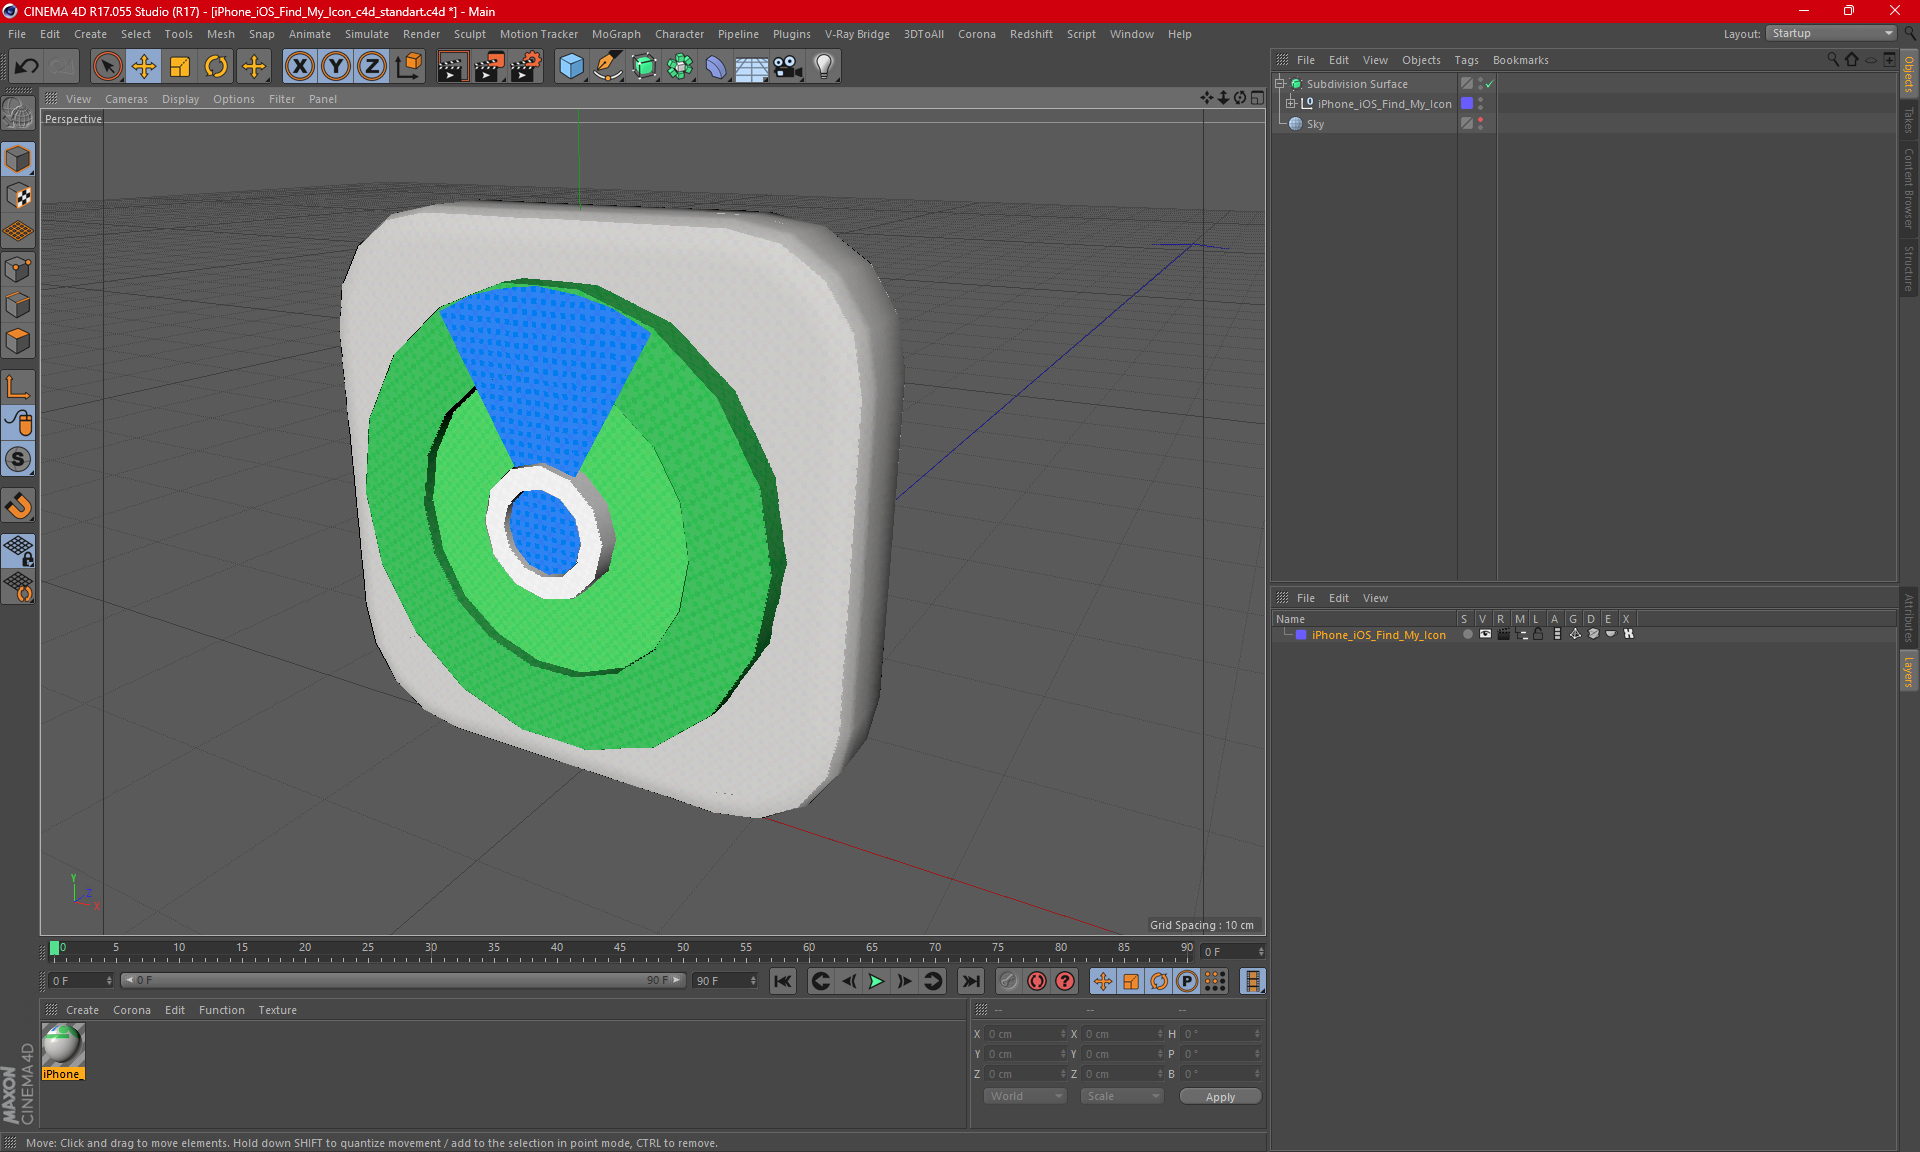Toggle the Snap magnet icon

click(x=18, y=506)
